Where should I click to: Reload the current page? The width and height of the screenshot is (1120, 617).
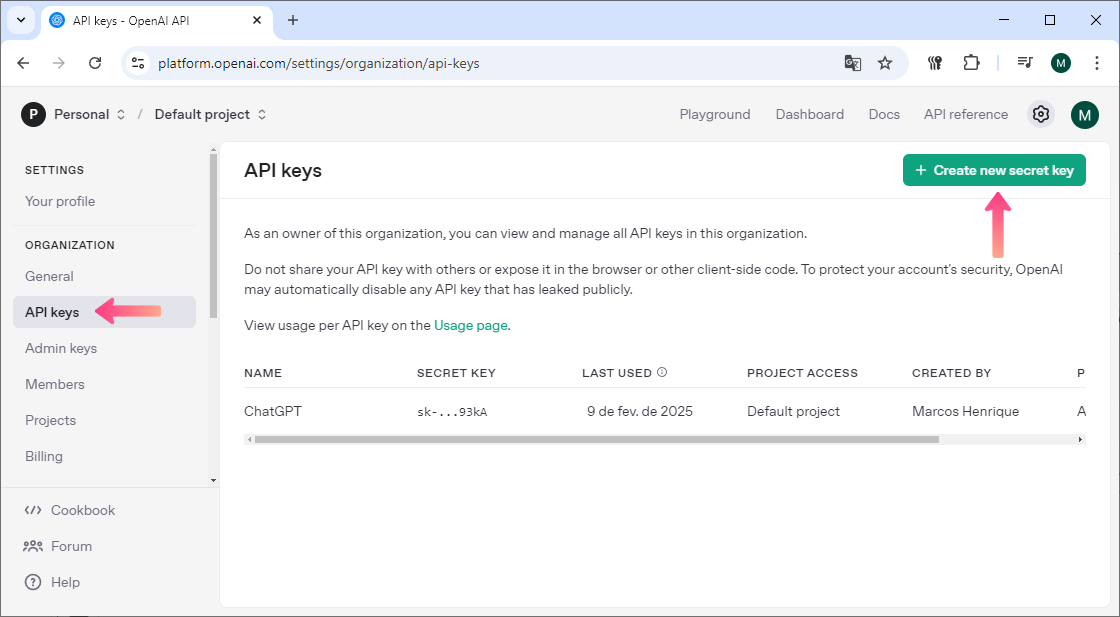pyautogui.click(x=95, y=63)
